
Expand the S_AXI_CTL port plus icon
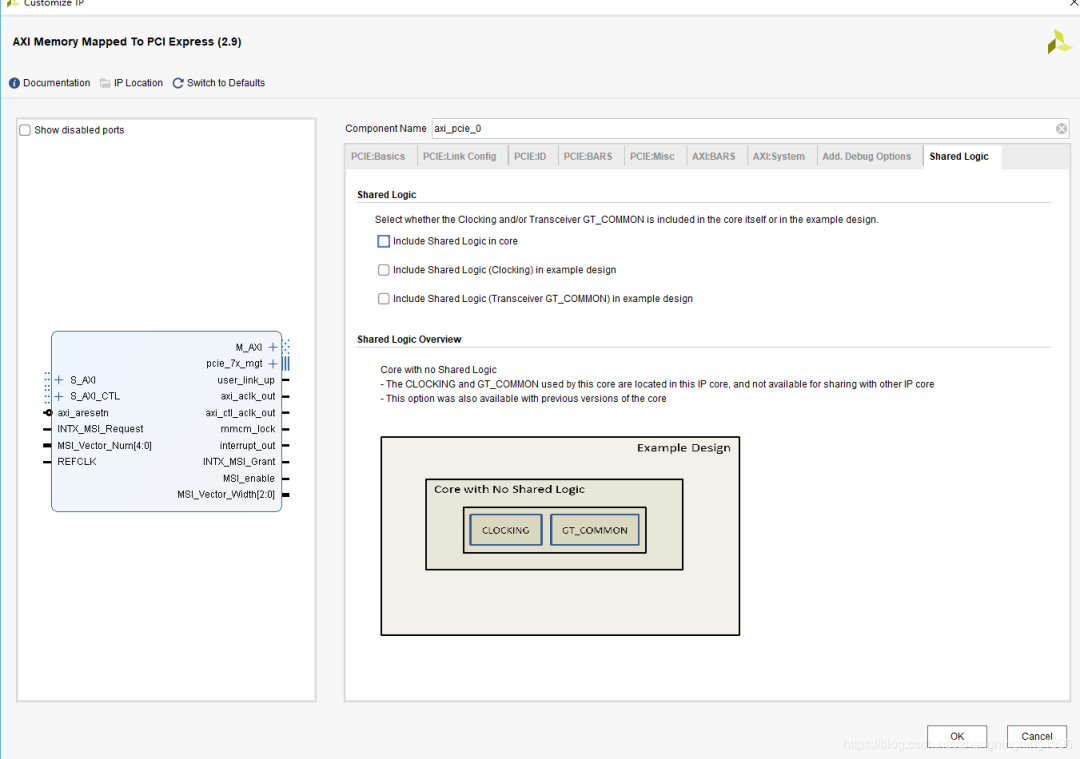tap(59, 396)
